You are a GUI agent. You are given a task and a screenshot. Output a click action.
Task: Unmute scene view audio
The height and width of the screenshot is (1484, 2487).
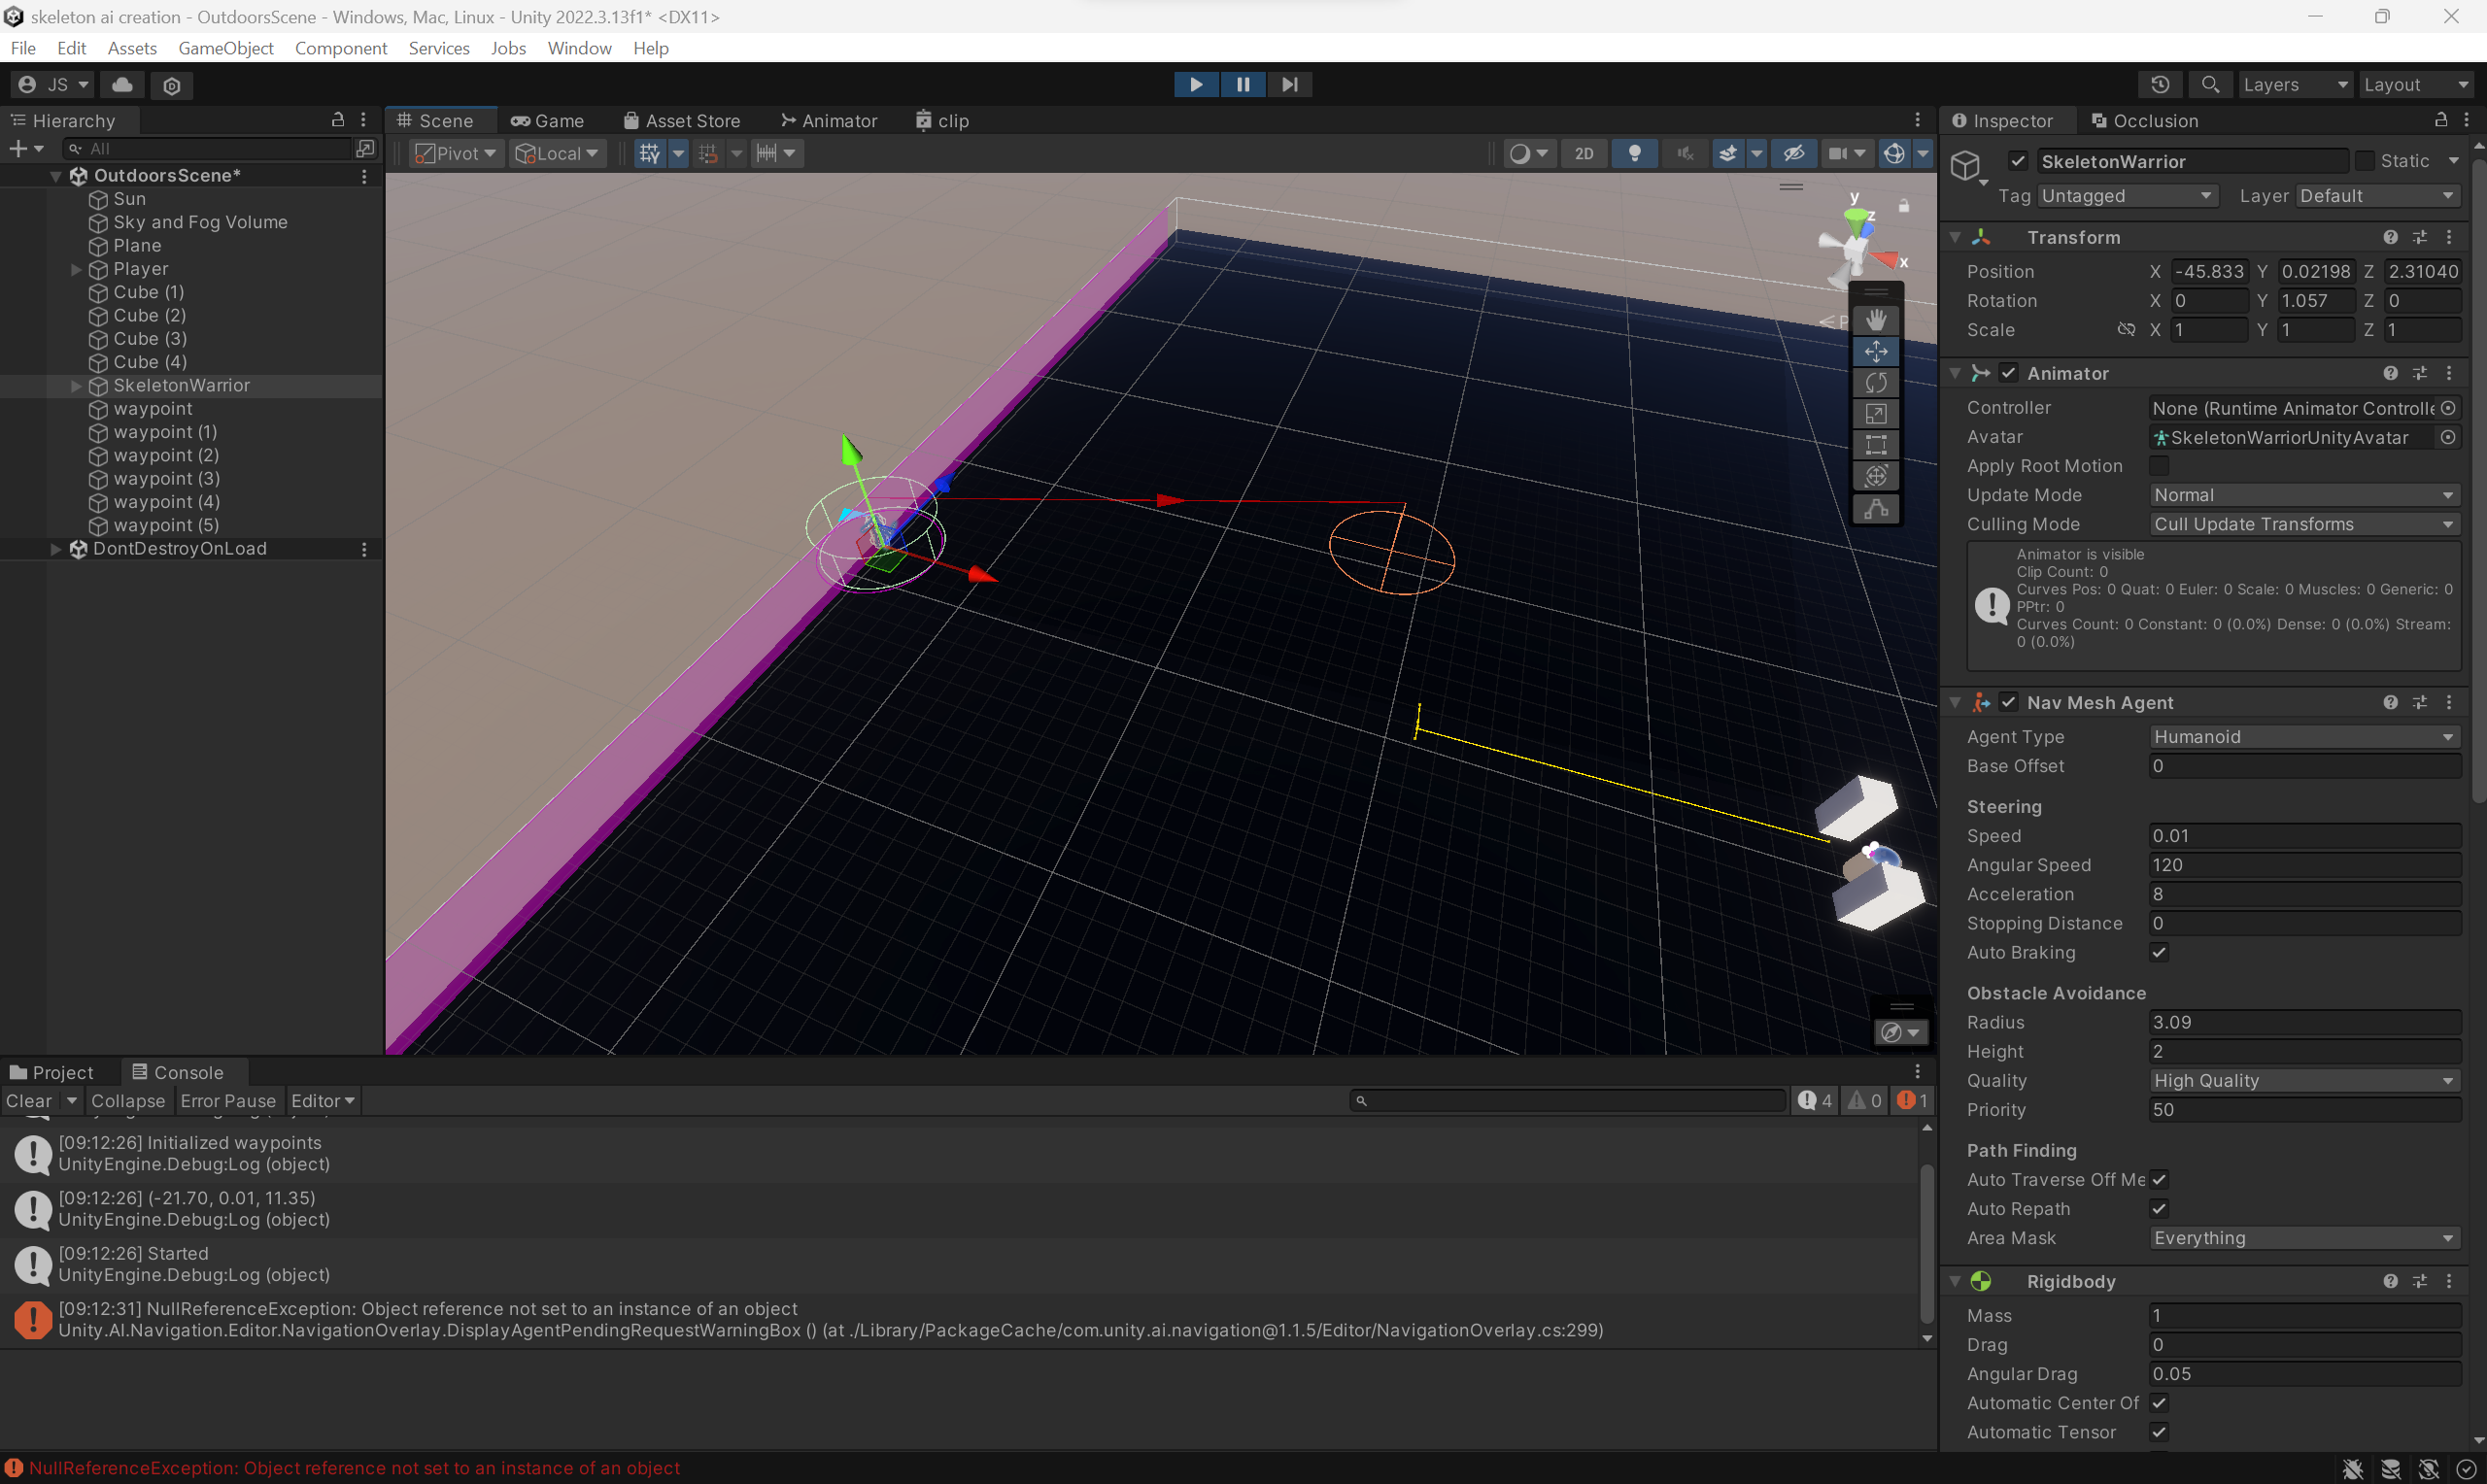1685,153
